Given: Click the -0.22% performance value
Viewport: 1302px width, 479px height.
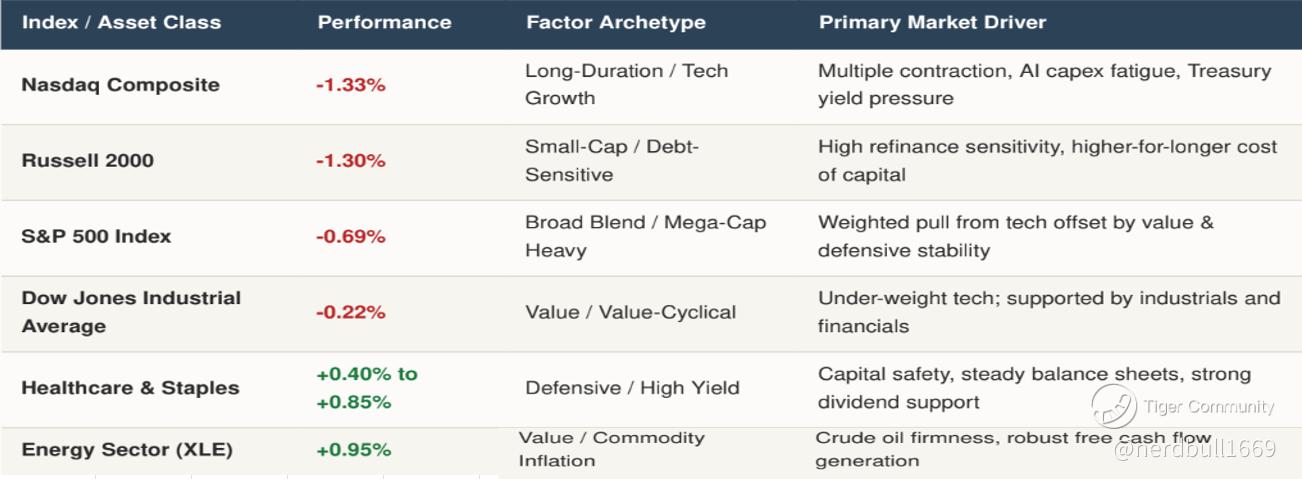Looking at the screenshot, I should tap(350, 312).
